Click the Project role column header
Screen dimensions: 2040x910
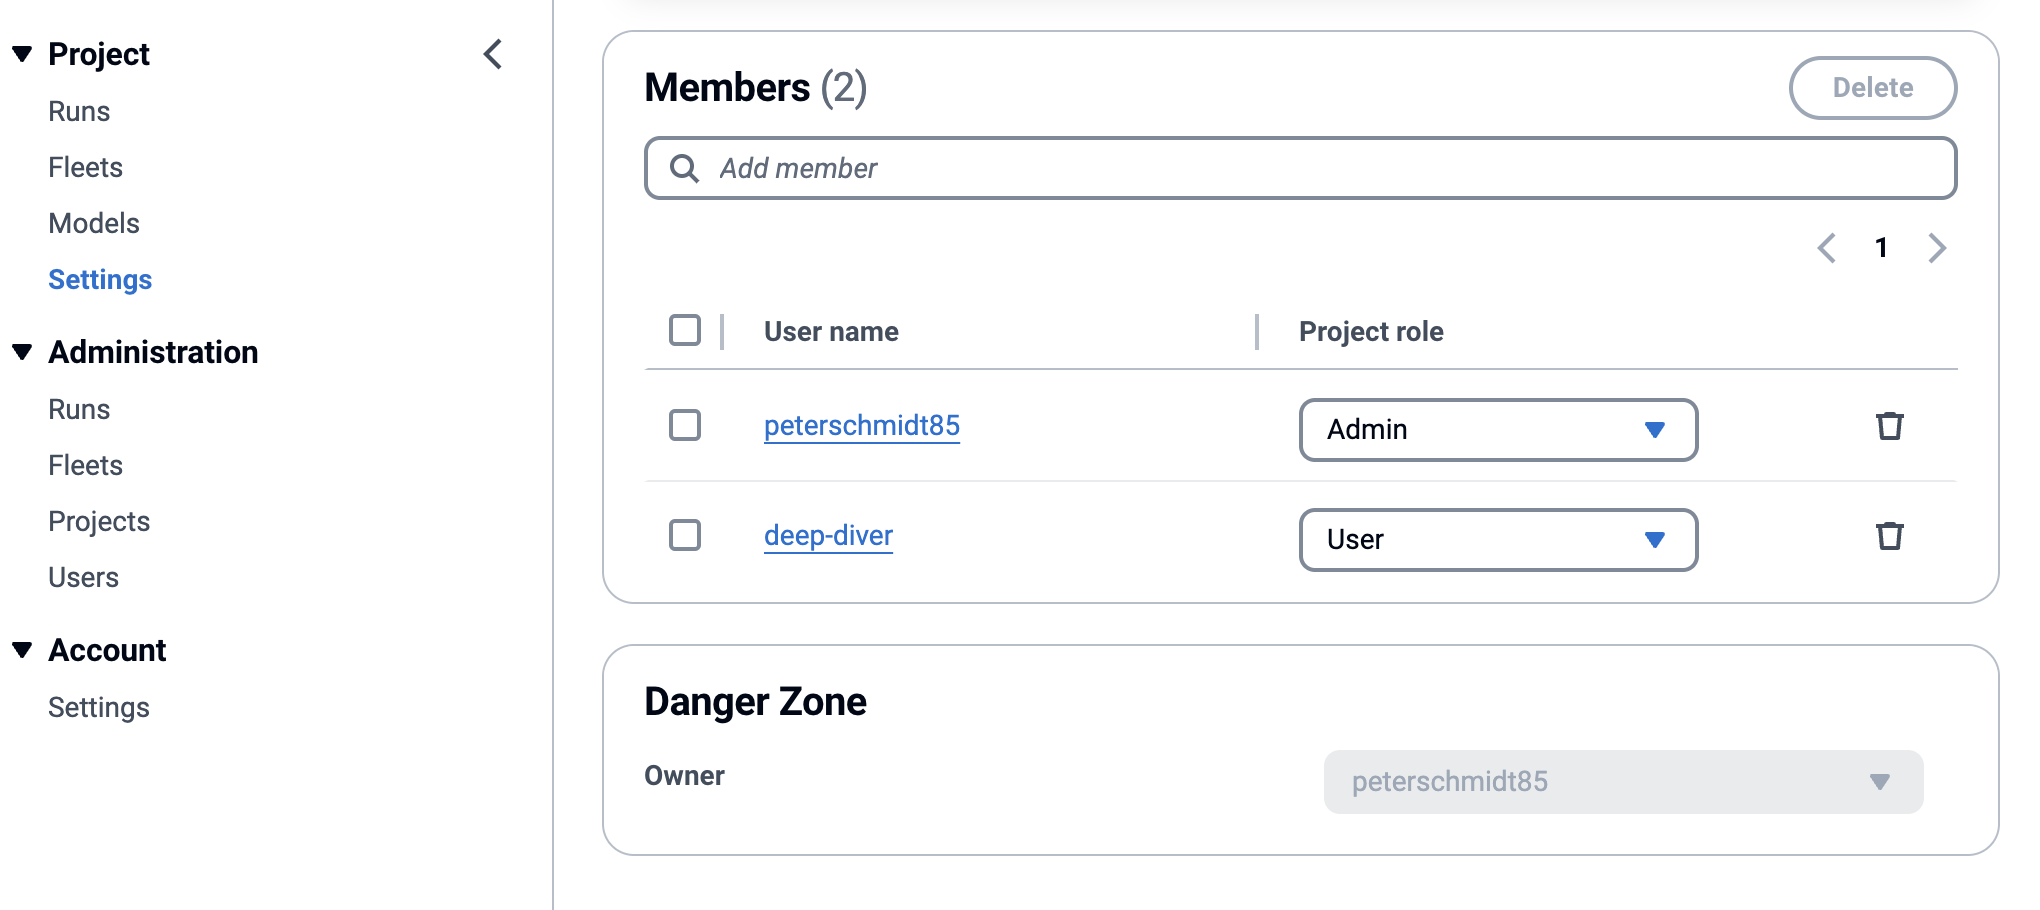[x=1371, y=331]
